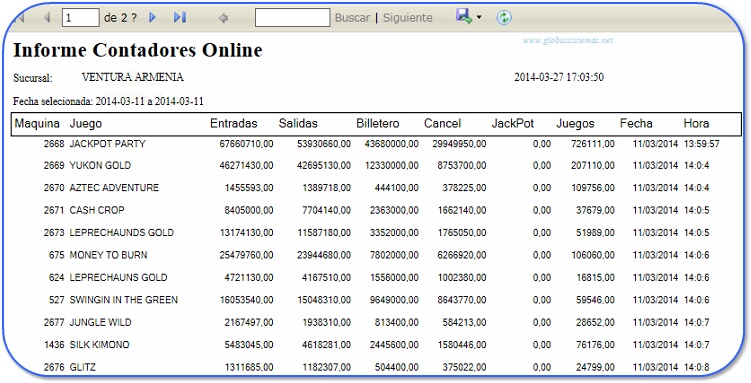Select the LEPRECHAUNS GOLD game name

click(118, 278)
